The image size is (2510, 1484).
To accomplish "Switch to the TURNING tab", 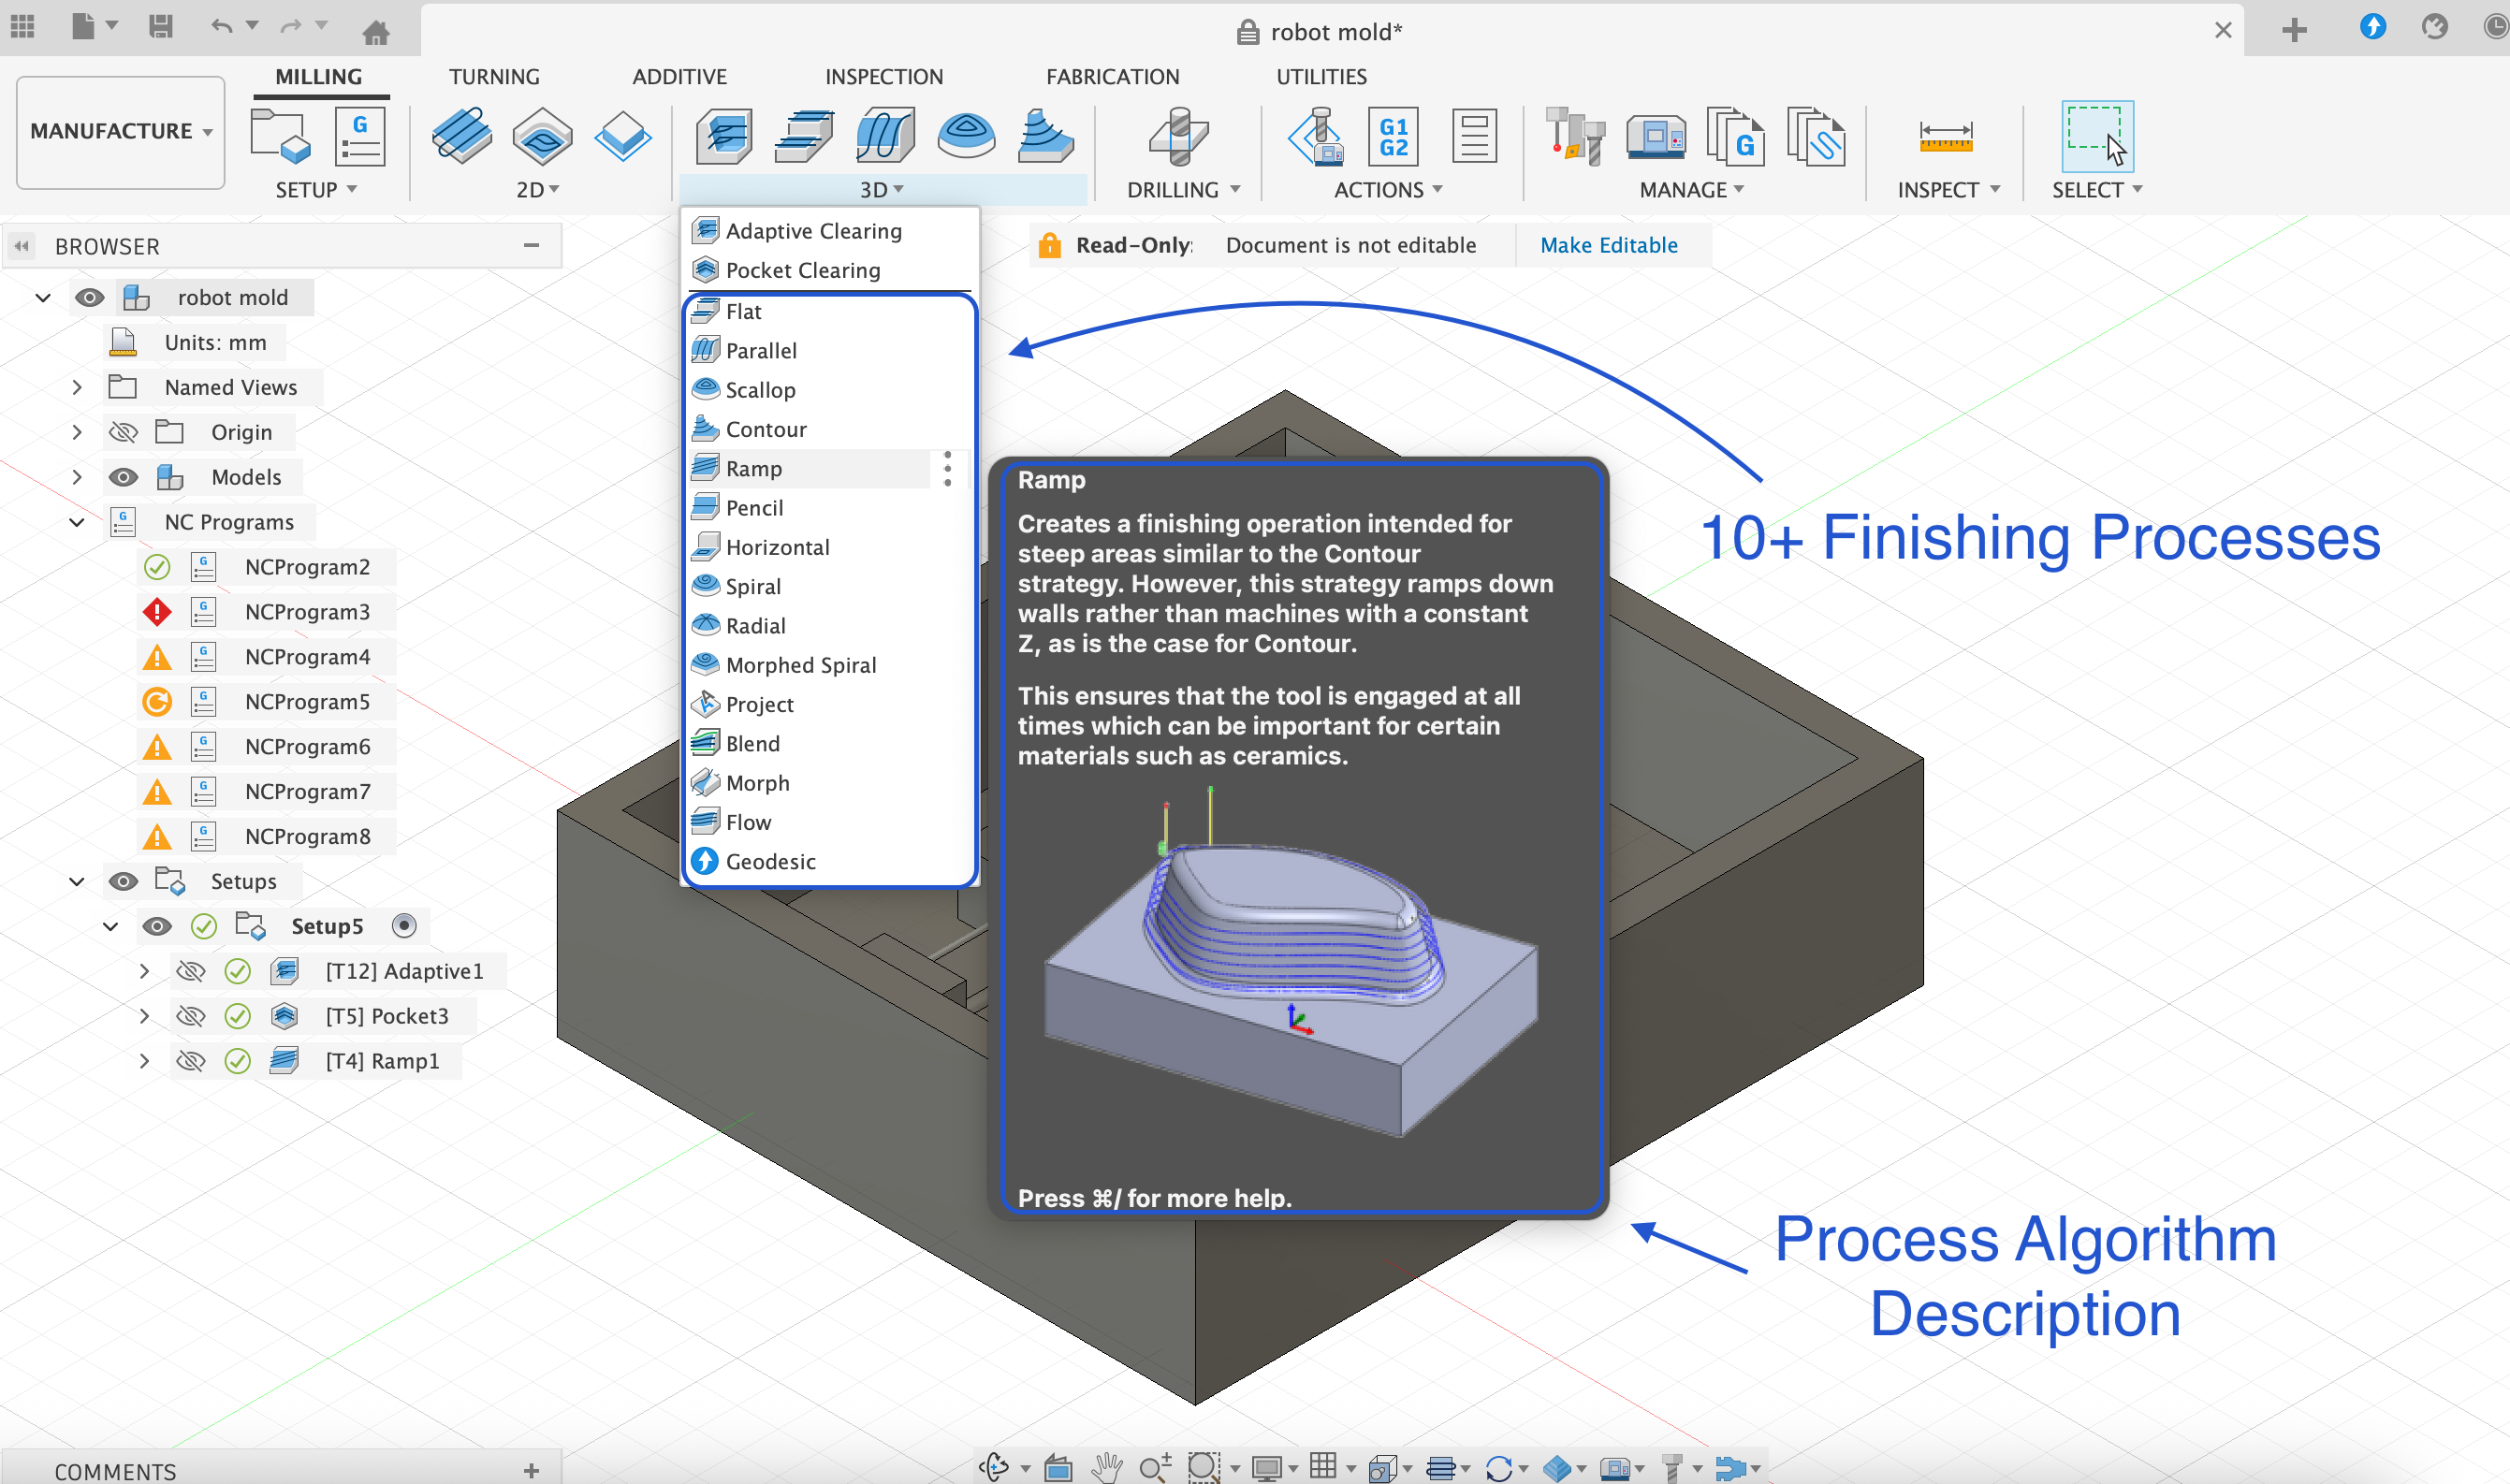I will pyautogui.click(x=494, y=77).
